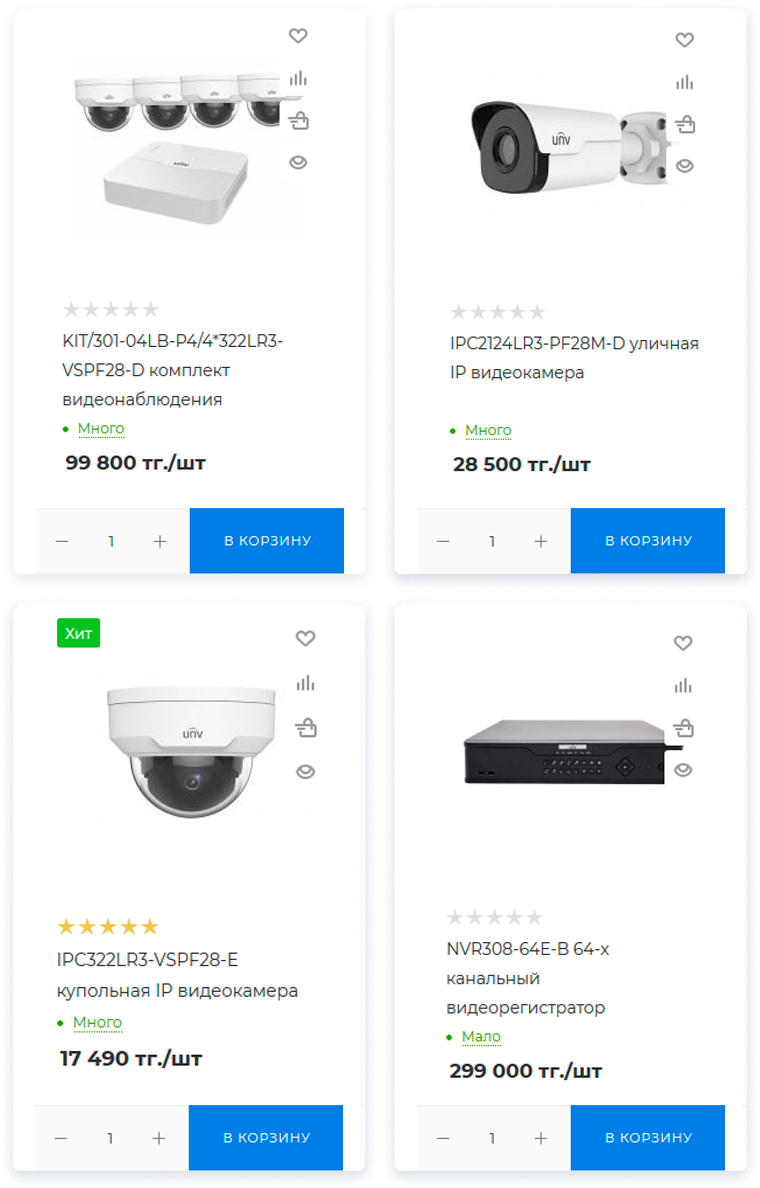
Task: Open the KIT/301-04LB-P4 комплект видеонаблюдения title link
Action: point(173,370)
